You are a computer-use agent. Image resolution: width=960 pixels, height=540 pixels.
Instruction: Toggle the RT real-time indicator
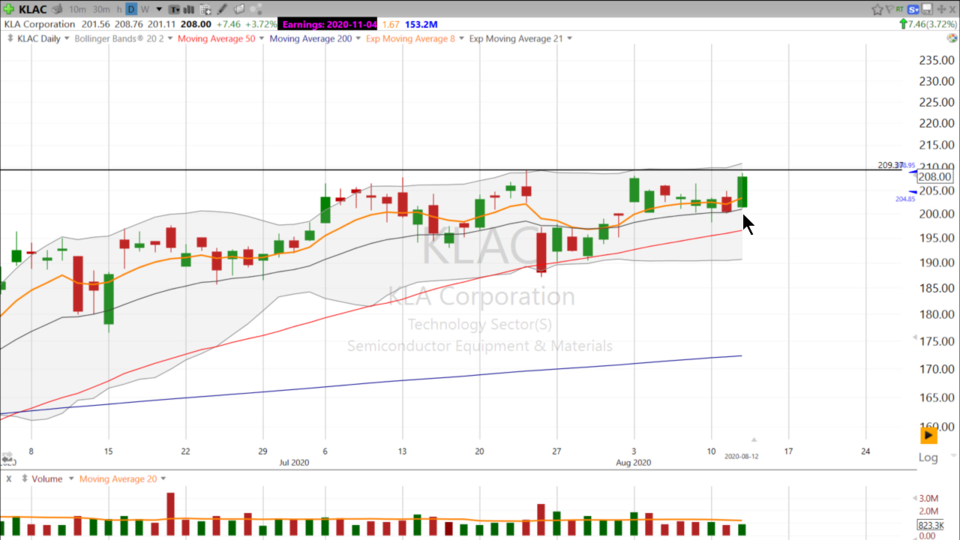899,9
